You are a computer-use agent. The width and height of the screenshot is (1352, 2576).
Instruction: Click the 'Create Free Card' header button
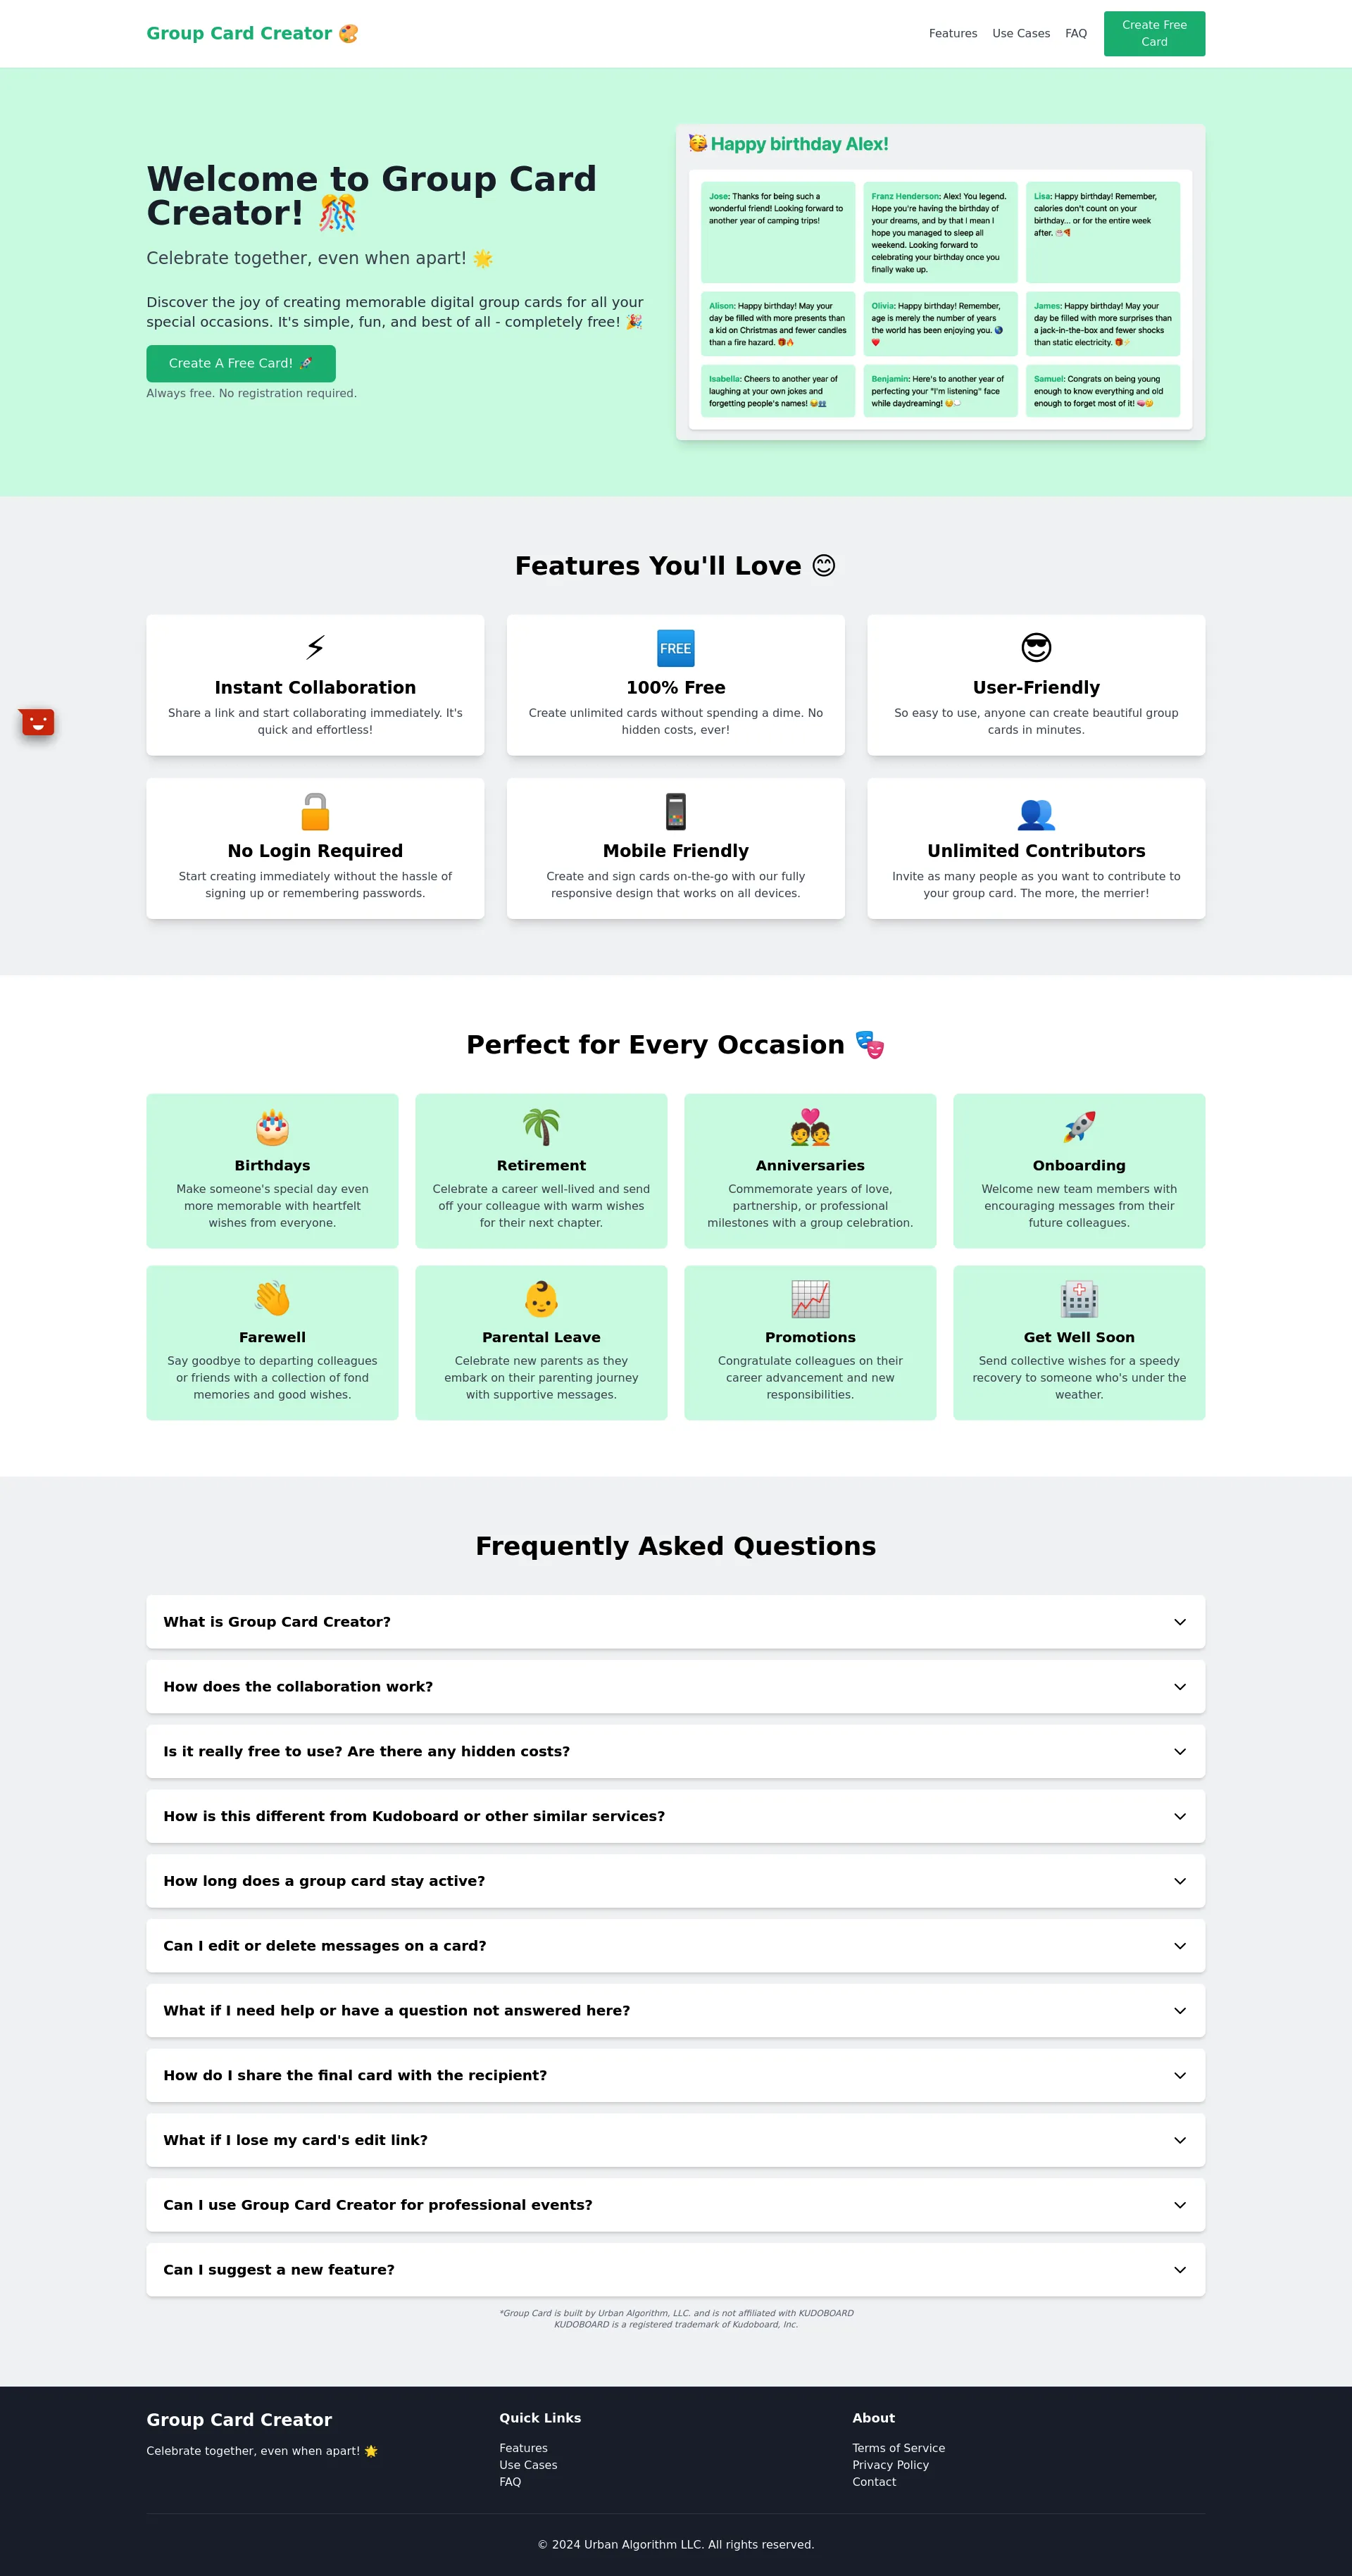(1154, 32)
